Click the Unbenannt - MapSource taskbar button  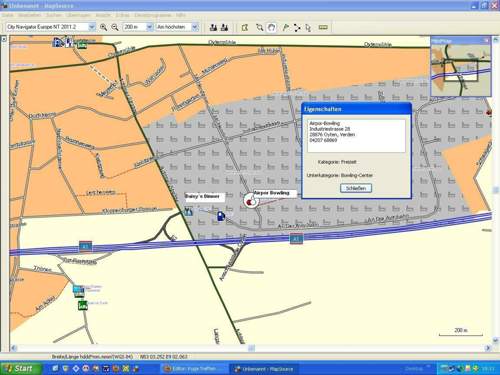pos(264,369)
